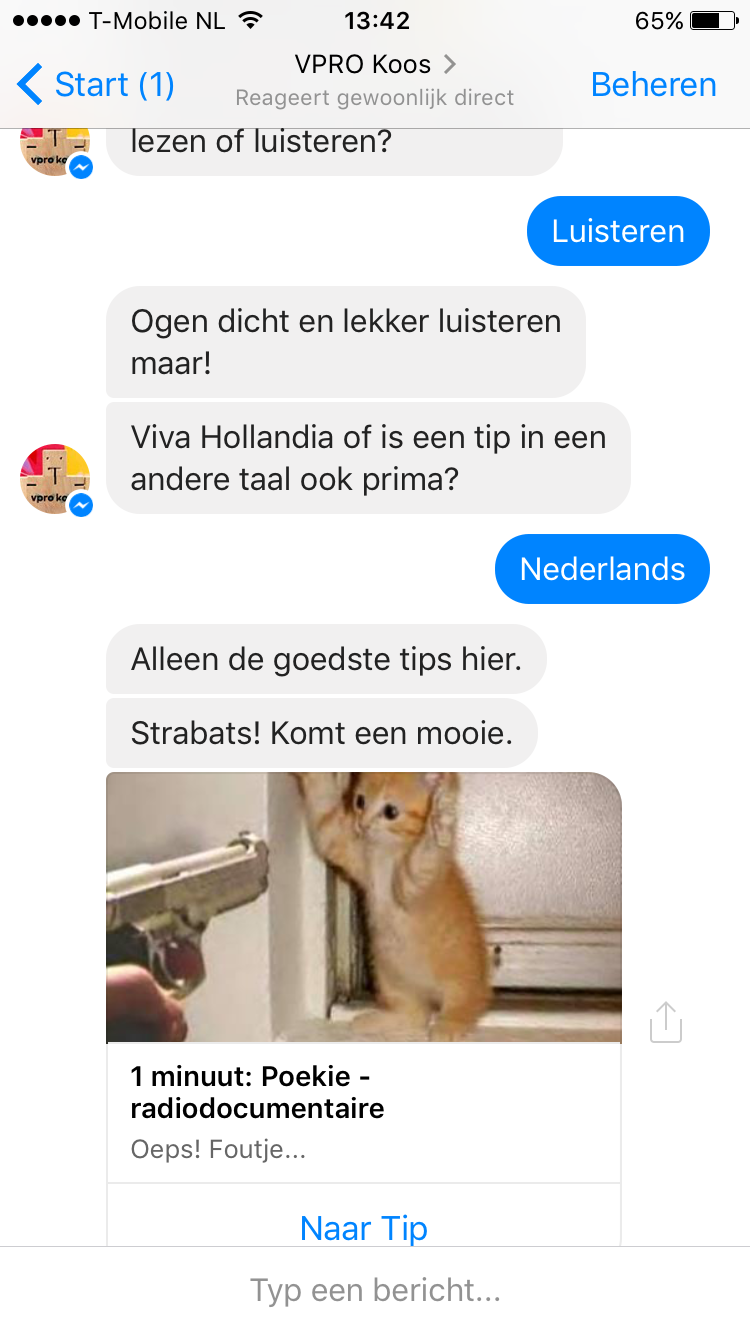Expand VPRO Koos conversation details chevron

[x=449, y=64]
